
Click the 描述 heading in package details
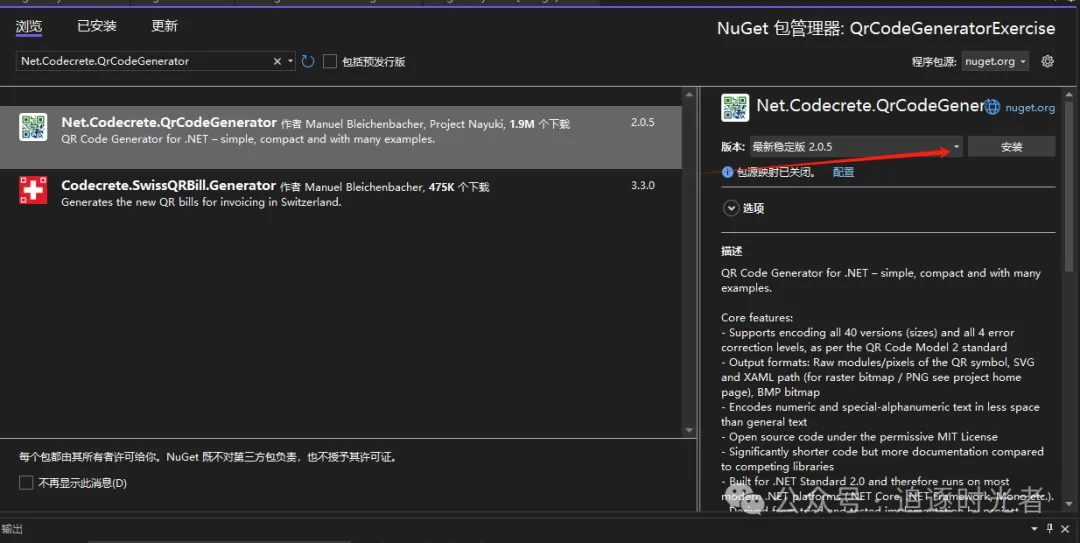731,252
